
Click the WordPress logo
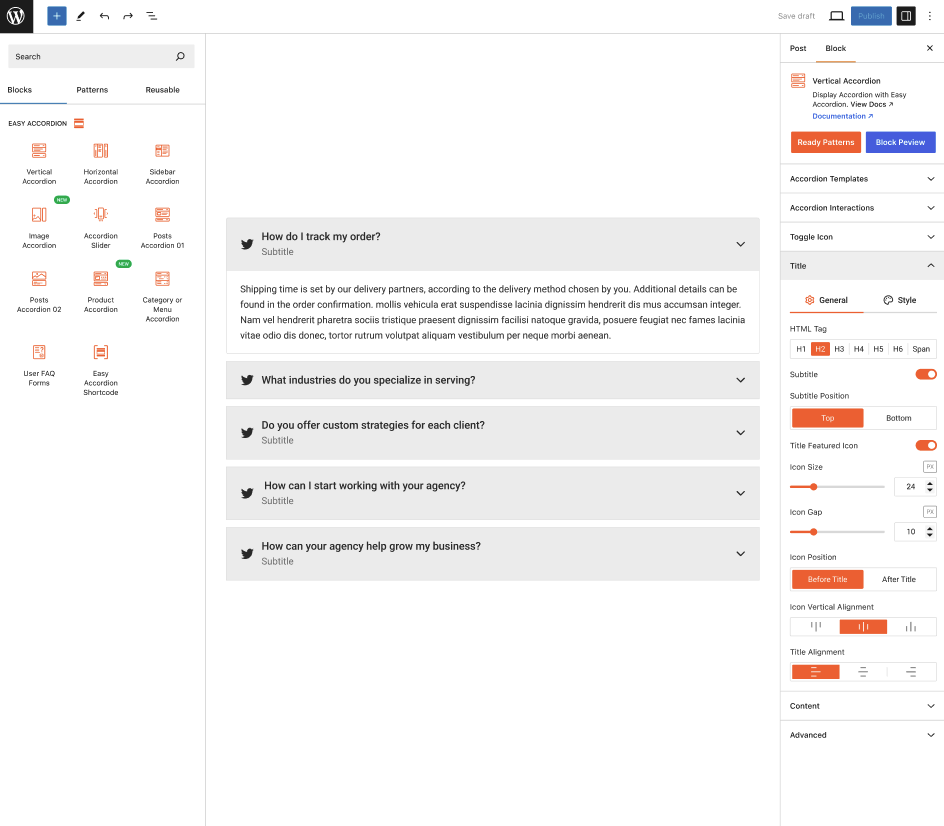pyautogui.click(x=16, y=16)
